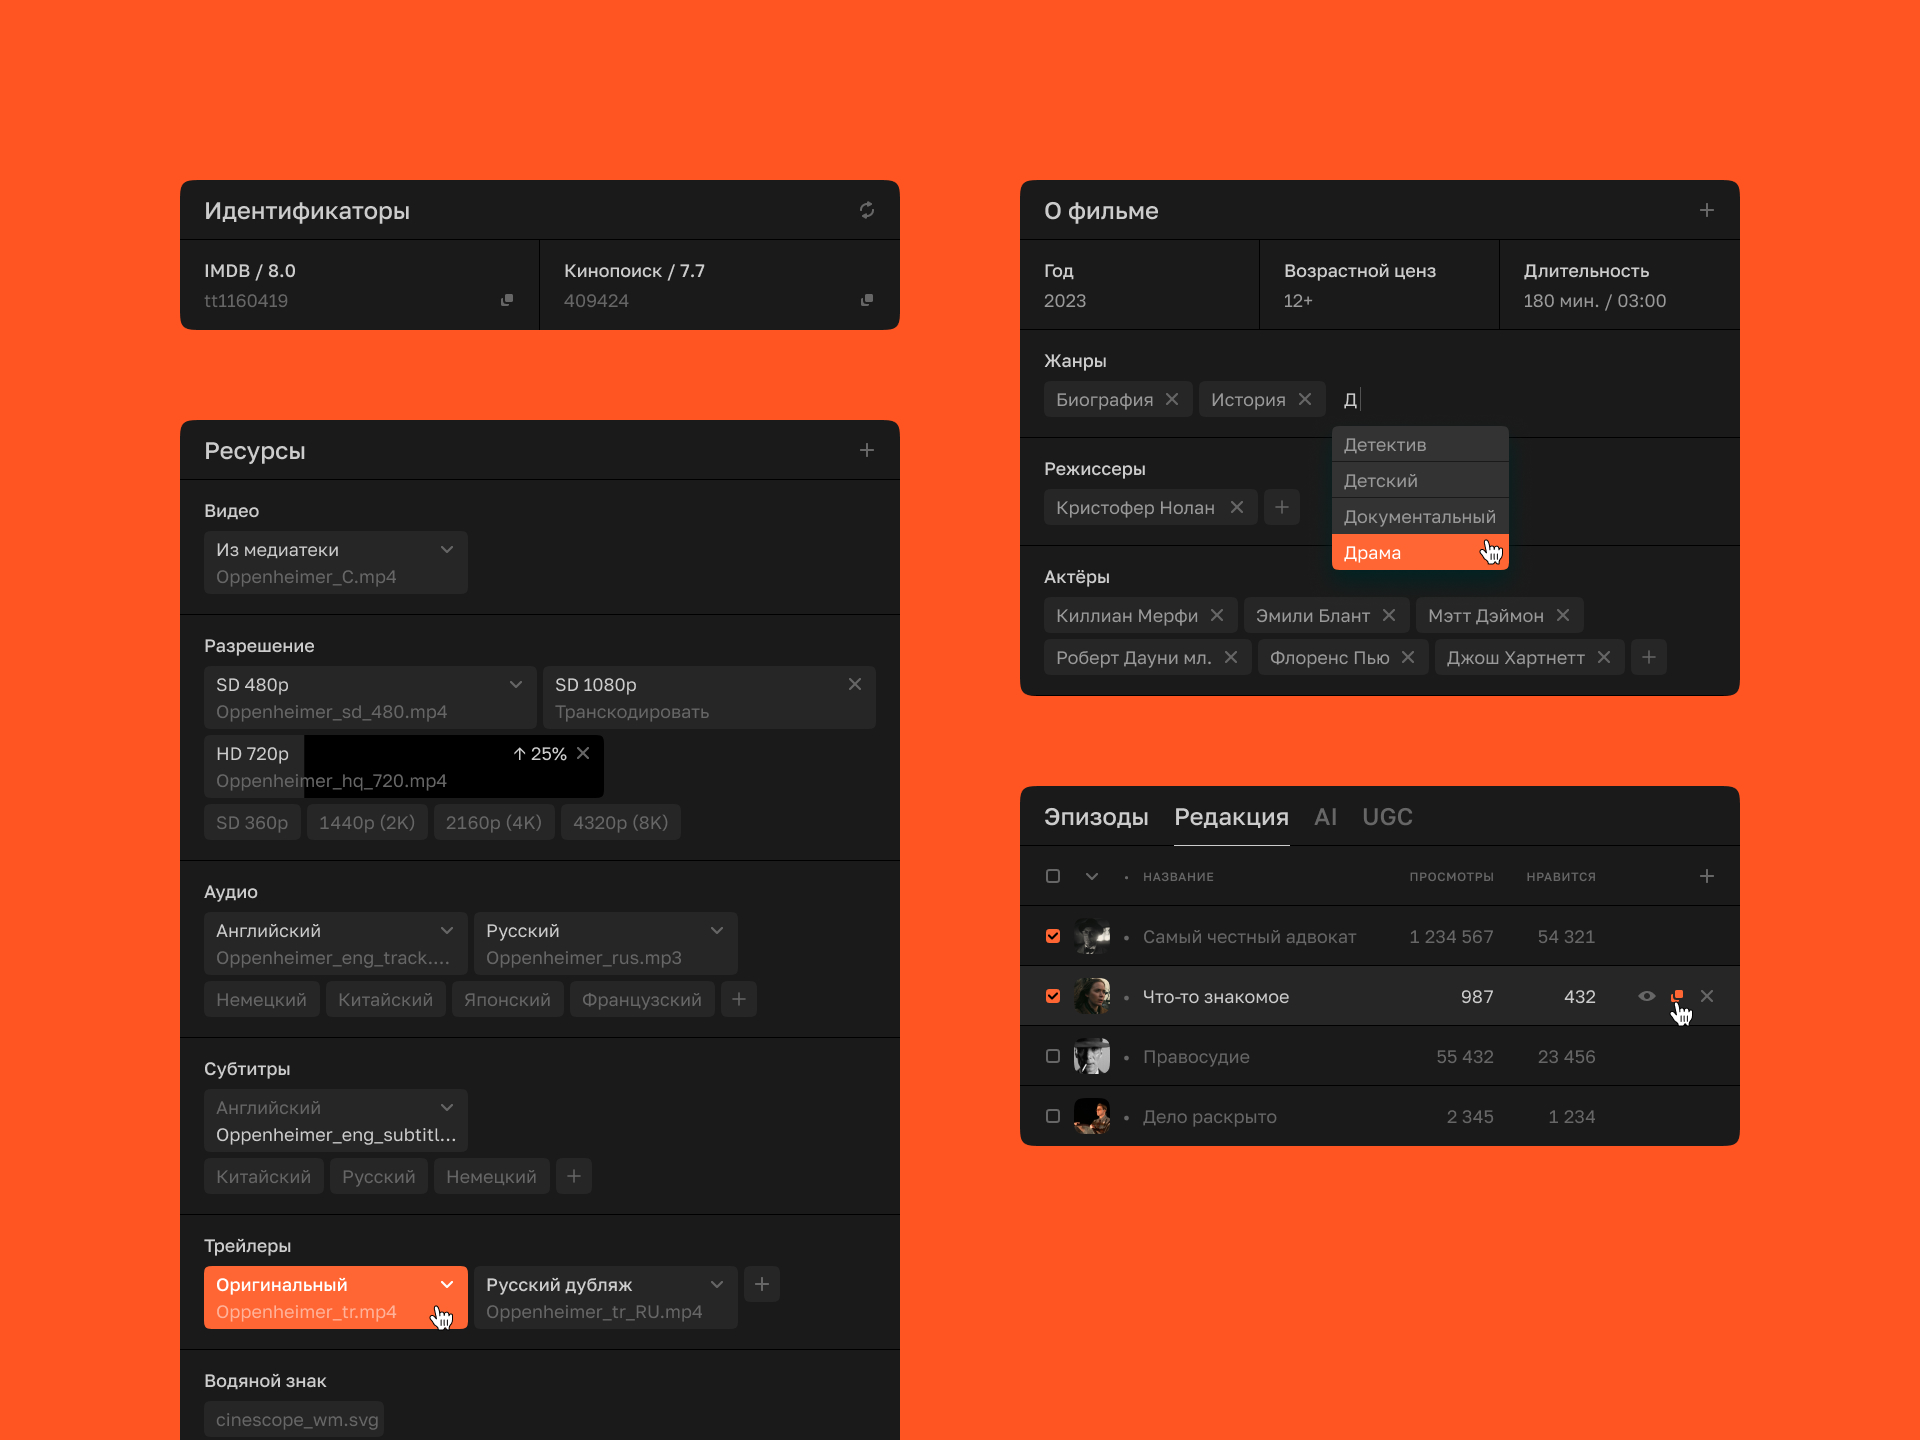Remove the Биография genre tag
Viewport: 1920px width, 1440px height.
pyautogui.click(x=1172, y=399)
